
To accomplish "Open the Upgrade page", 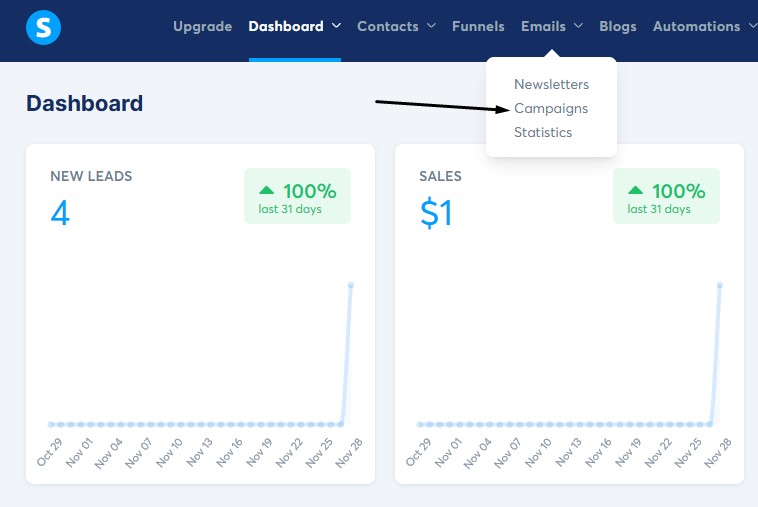I will point(202,27).
